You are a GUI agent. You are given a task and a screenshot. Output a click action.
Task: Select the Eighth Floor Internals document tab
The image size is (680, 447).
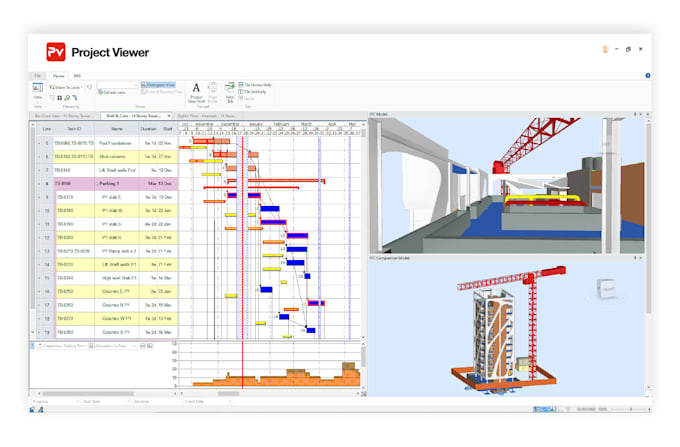click(206, 116)
